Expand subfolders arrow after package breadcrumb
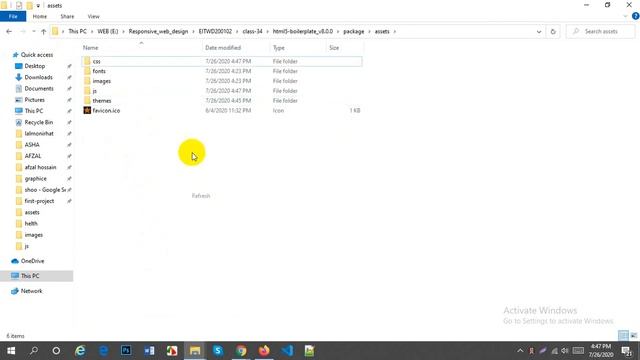Viewport: 640px width, 360px height. pyautogui.click(x=369, y=31)
